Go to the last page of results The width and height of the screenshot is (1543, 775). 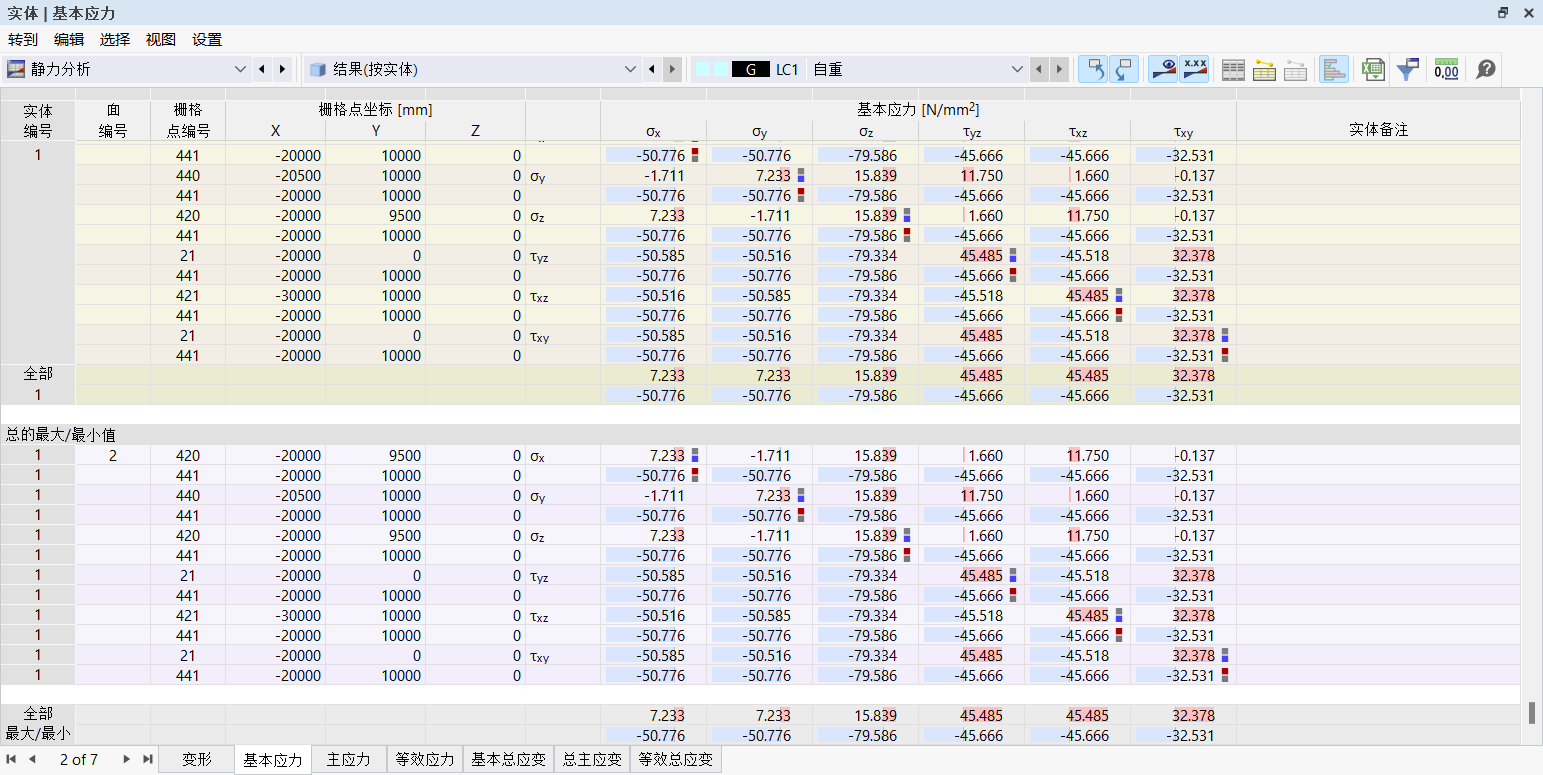[147, 760]
